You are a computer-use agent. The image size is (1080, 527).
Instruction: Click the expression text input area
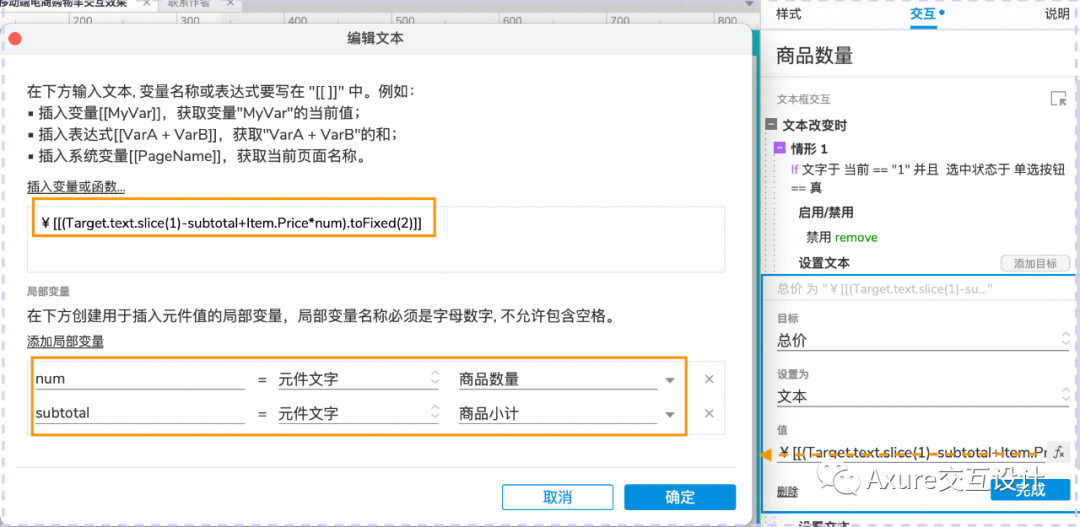tap(376, 238)
